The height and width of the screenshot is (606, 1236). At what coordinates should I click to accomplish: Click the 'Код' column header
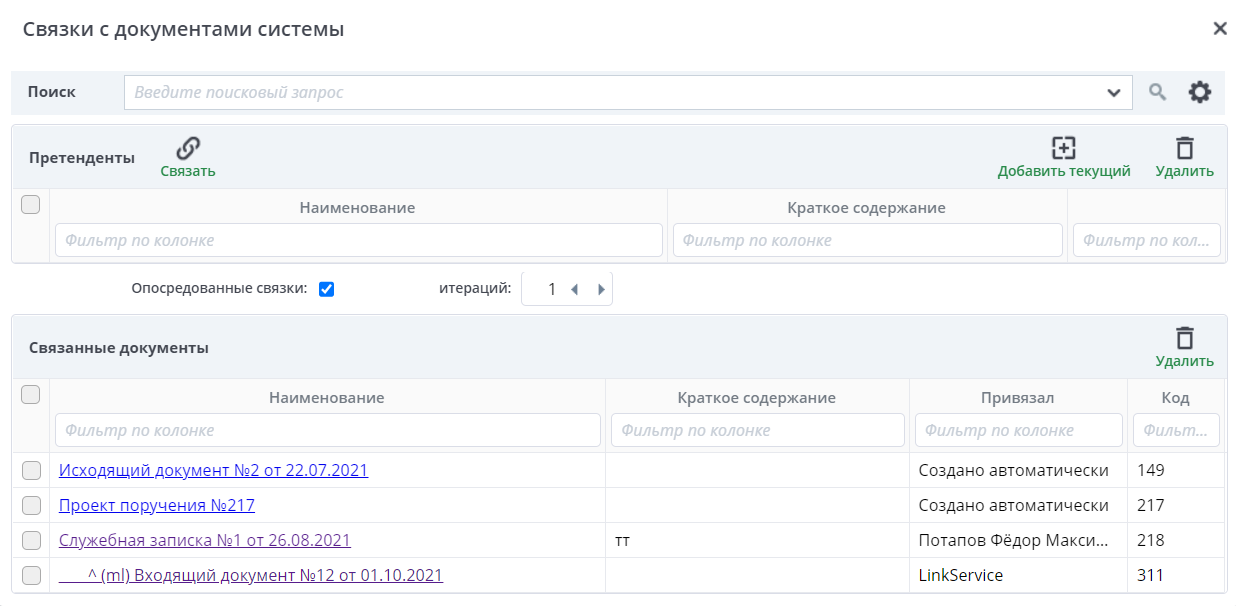point(1175,397)
